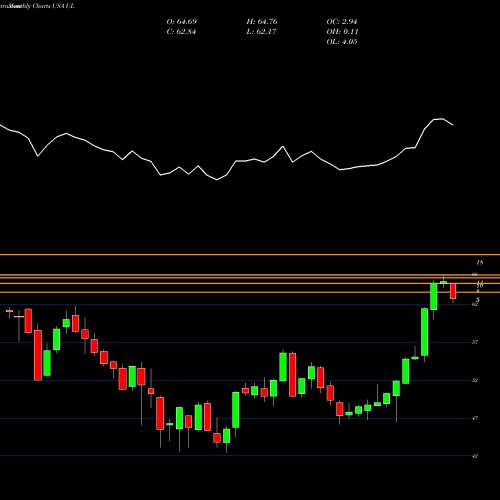Click the 47 price axis label
The image size is (500, 500).
pyautogui.click(x=475, y=418)
